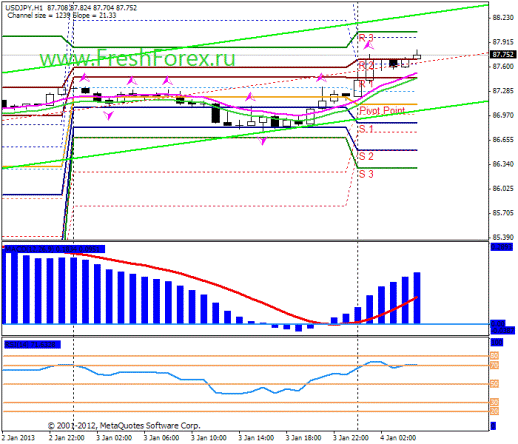Click the '3 Jan 18:00' time label
Image resolution: width=518 pixels, height=444 pixels.
[x=303, y=438]
